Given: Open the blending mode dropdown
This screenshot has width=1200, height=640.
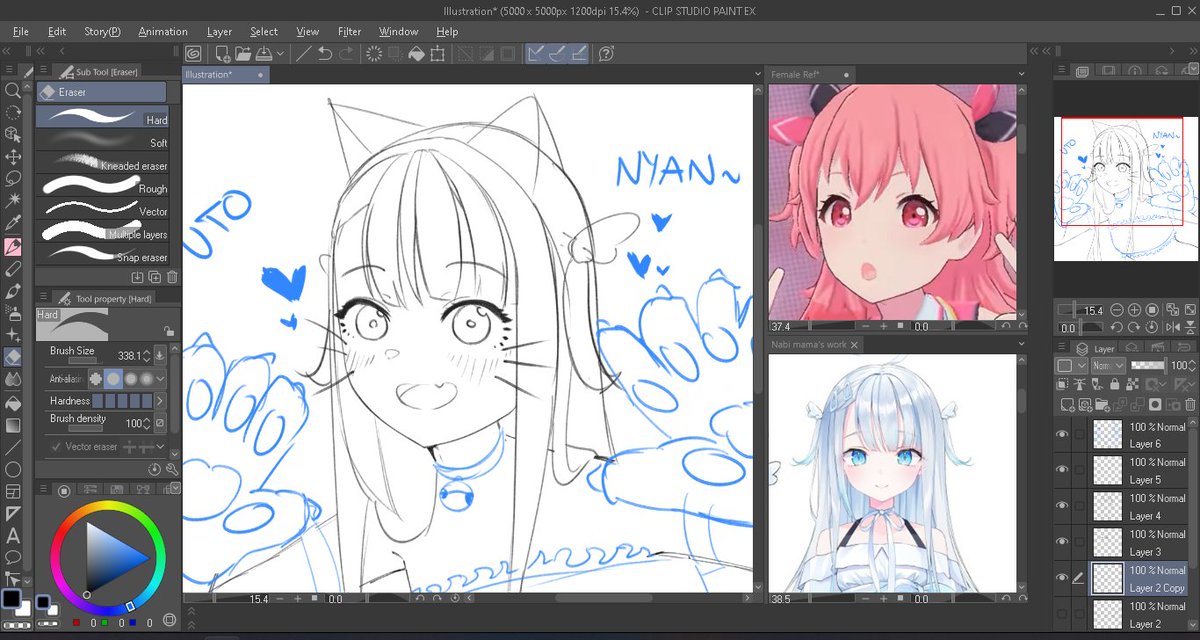Looking at the screenshot, I should point(1108,366).
